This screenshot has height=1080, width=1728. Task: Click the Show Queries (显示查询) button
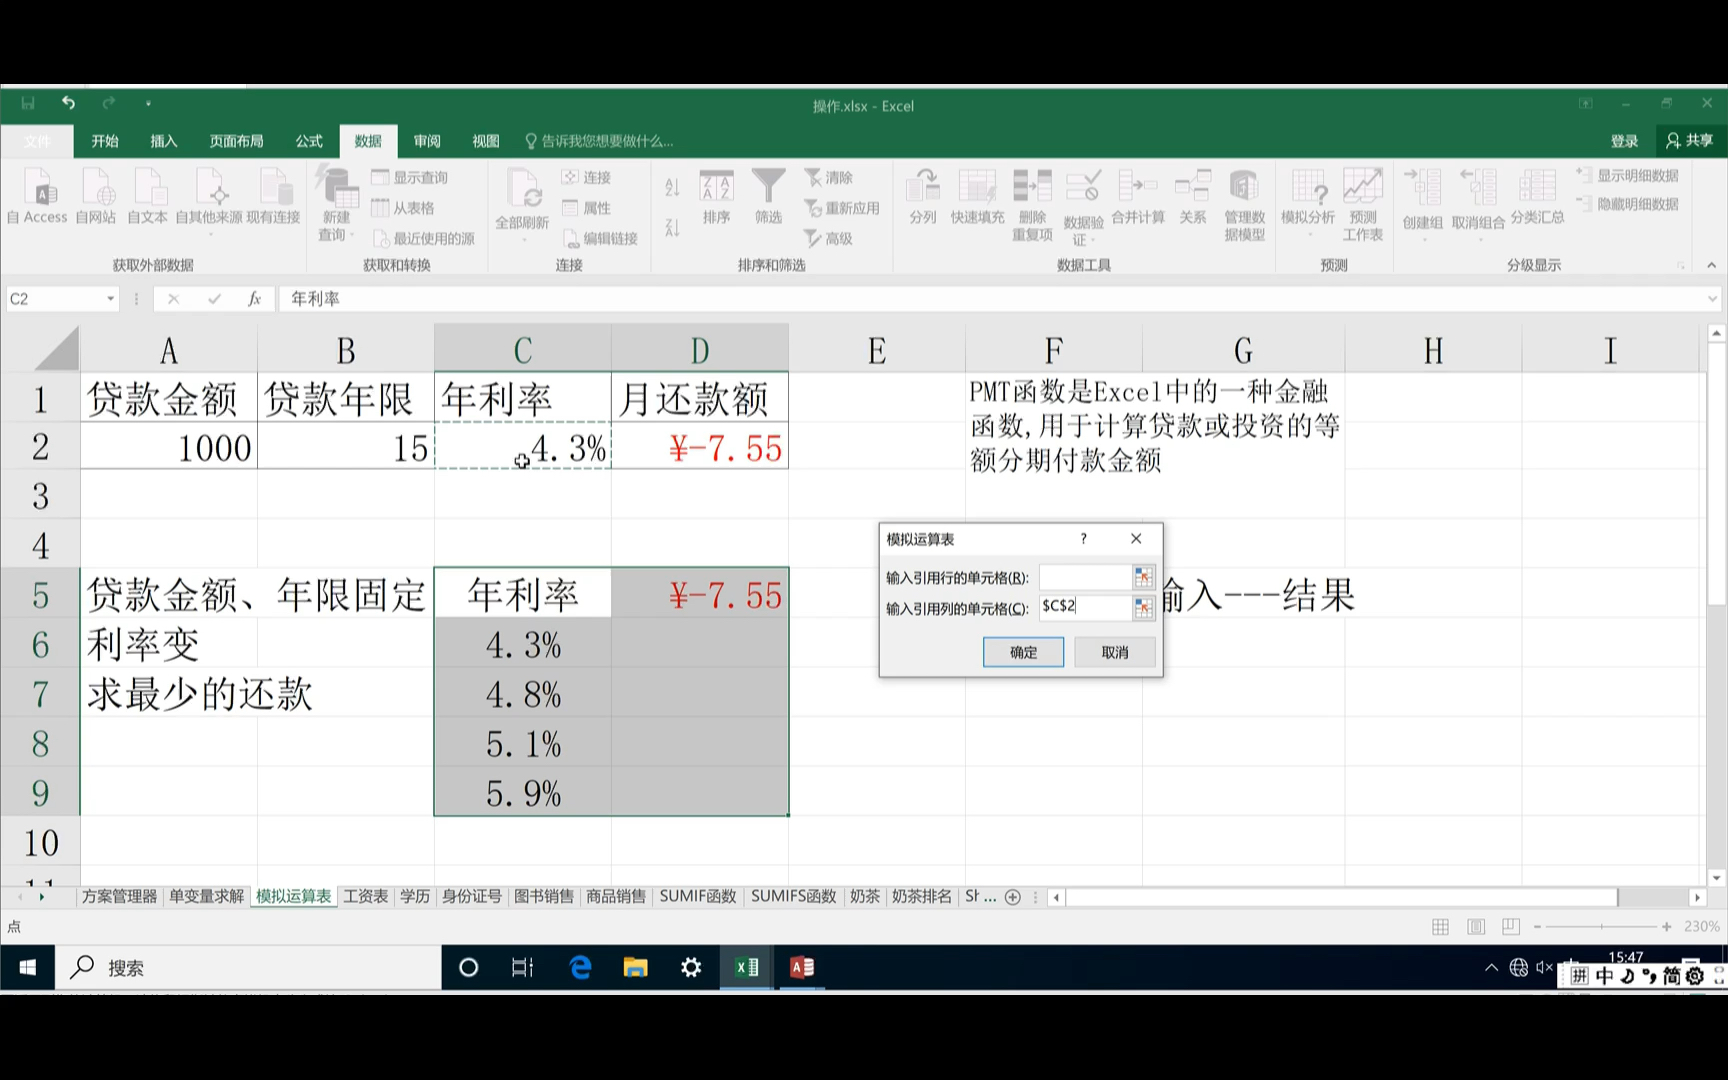point(410,177)
